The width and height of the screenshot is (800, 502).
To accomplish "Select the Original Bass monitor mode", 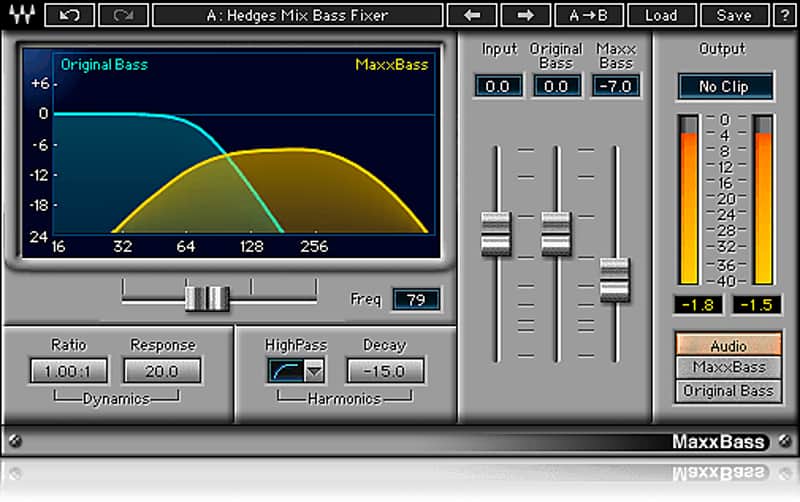I will coord(728,391).
